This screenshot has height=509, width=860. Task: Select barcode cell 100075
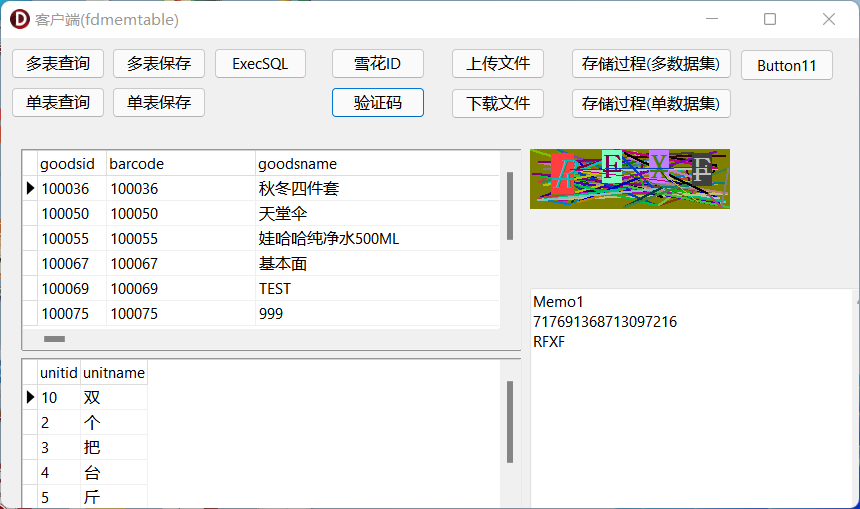pyautogui.click(x=180, y=314)
